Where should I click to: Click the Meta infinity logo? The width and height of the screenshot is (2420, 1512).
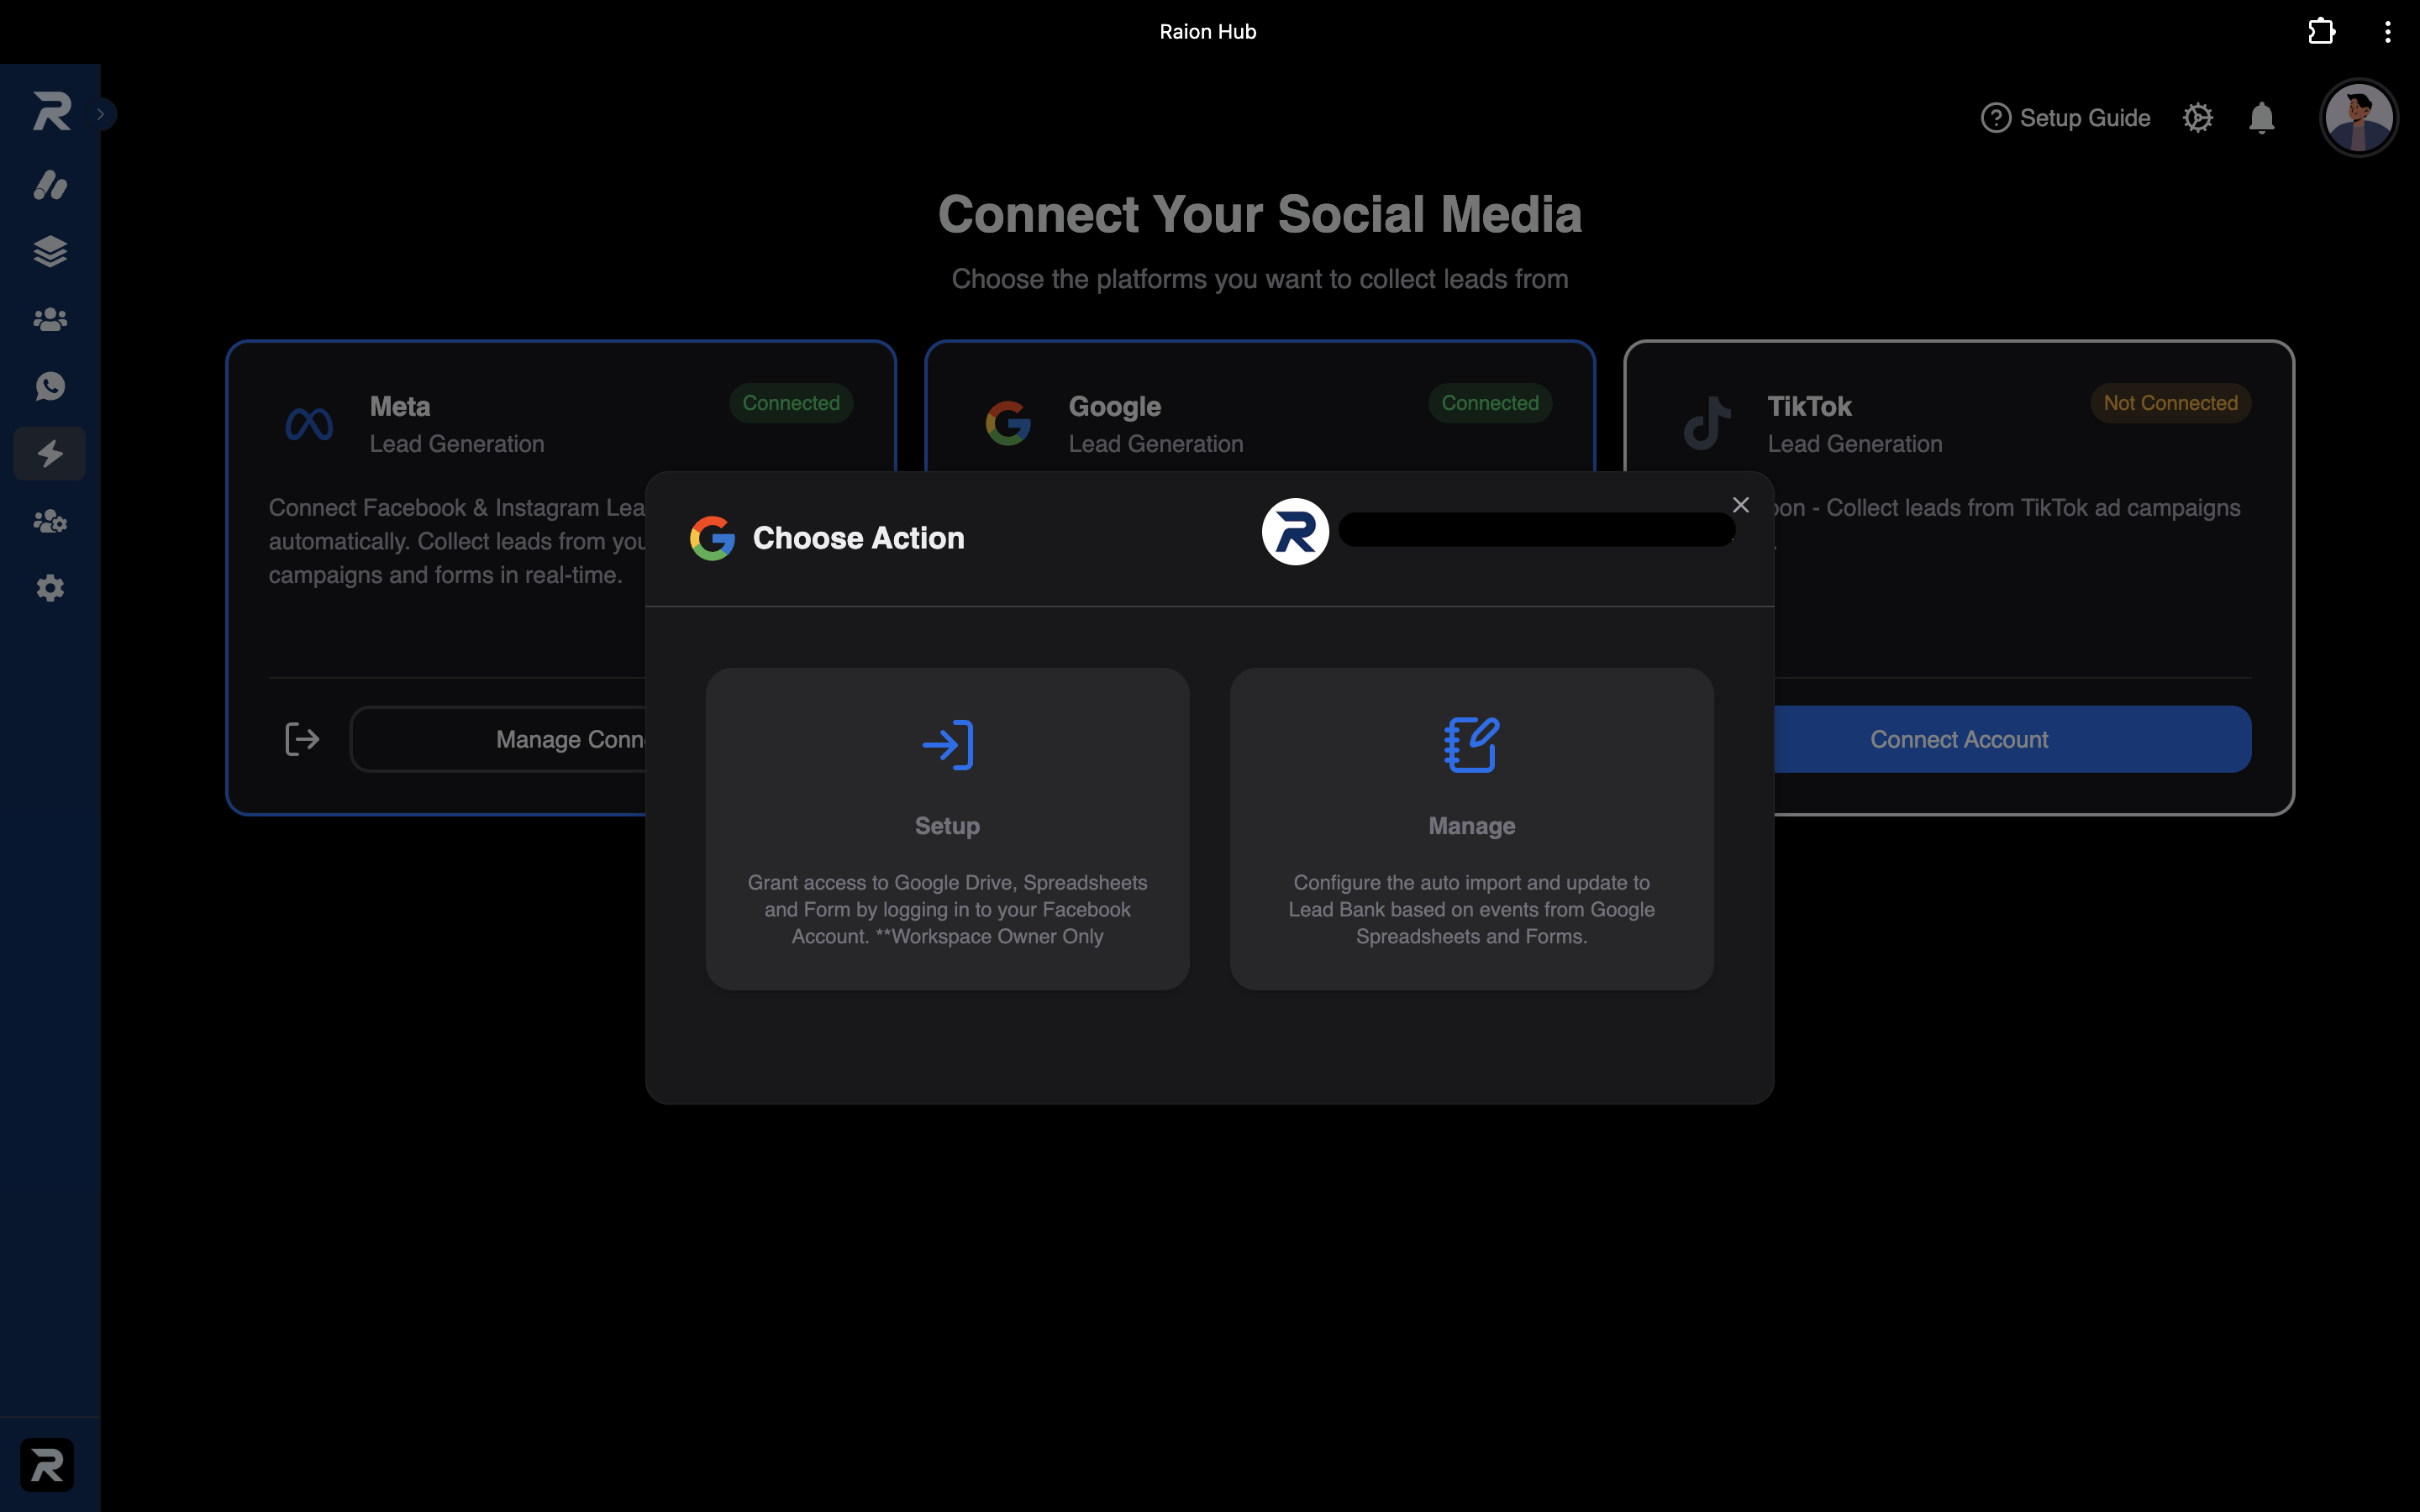coord(309,425)
